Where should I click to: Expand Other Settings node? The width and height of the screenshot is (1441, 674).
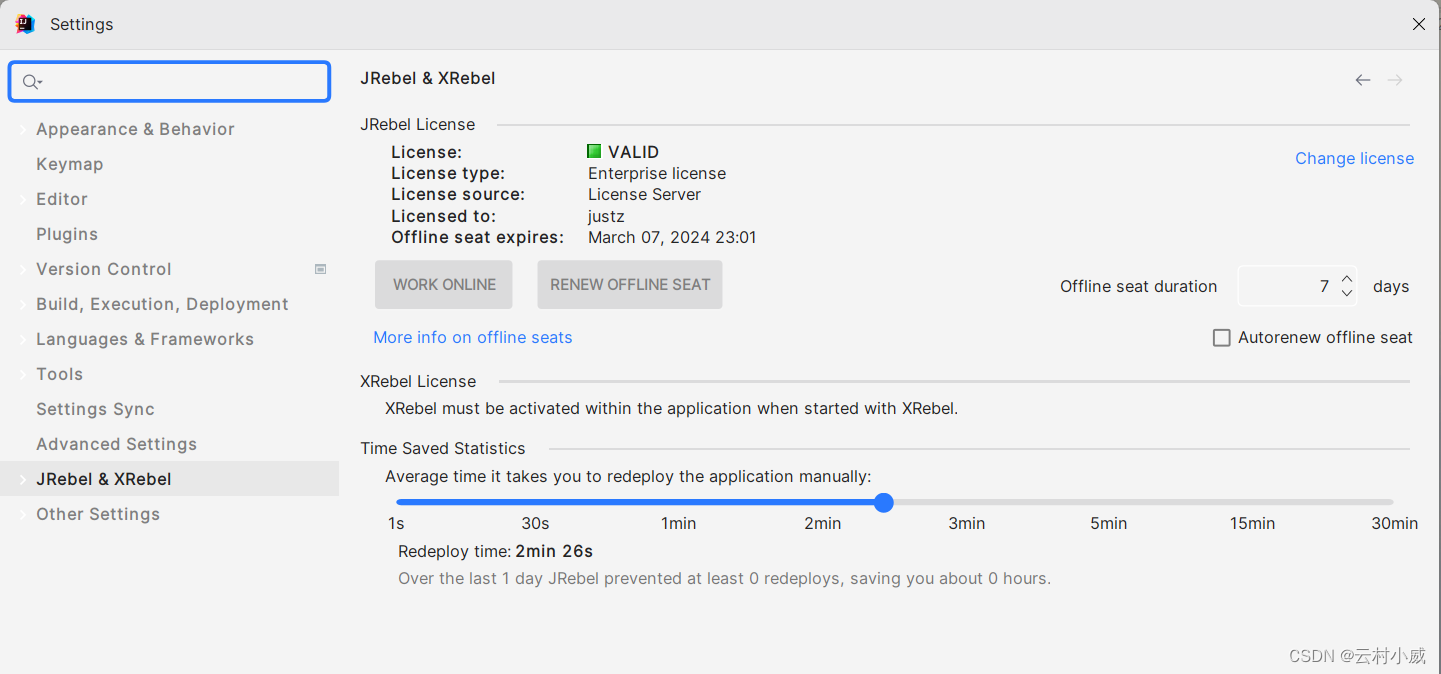22,514
